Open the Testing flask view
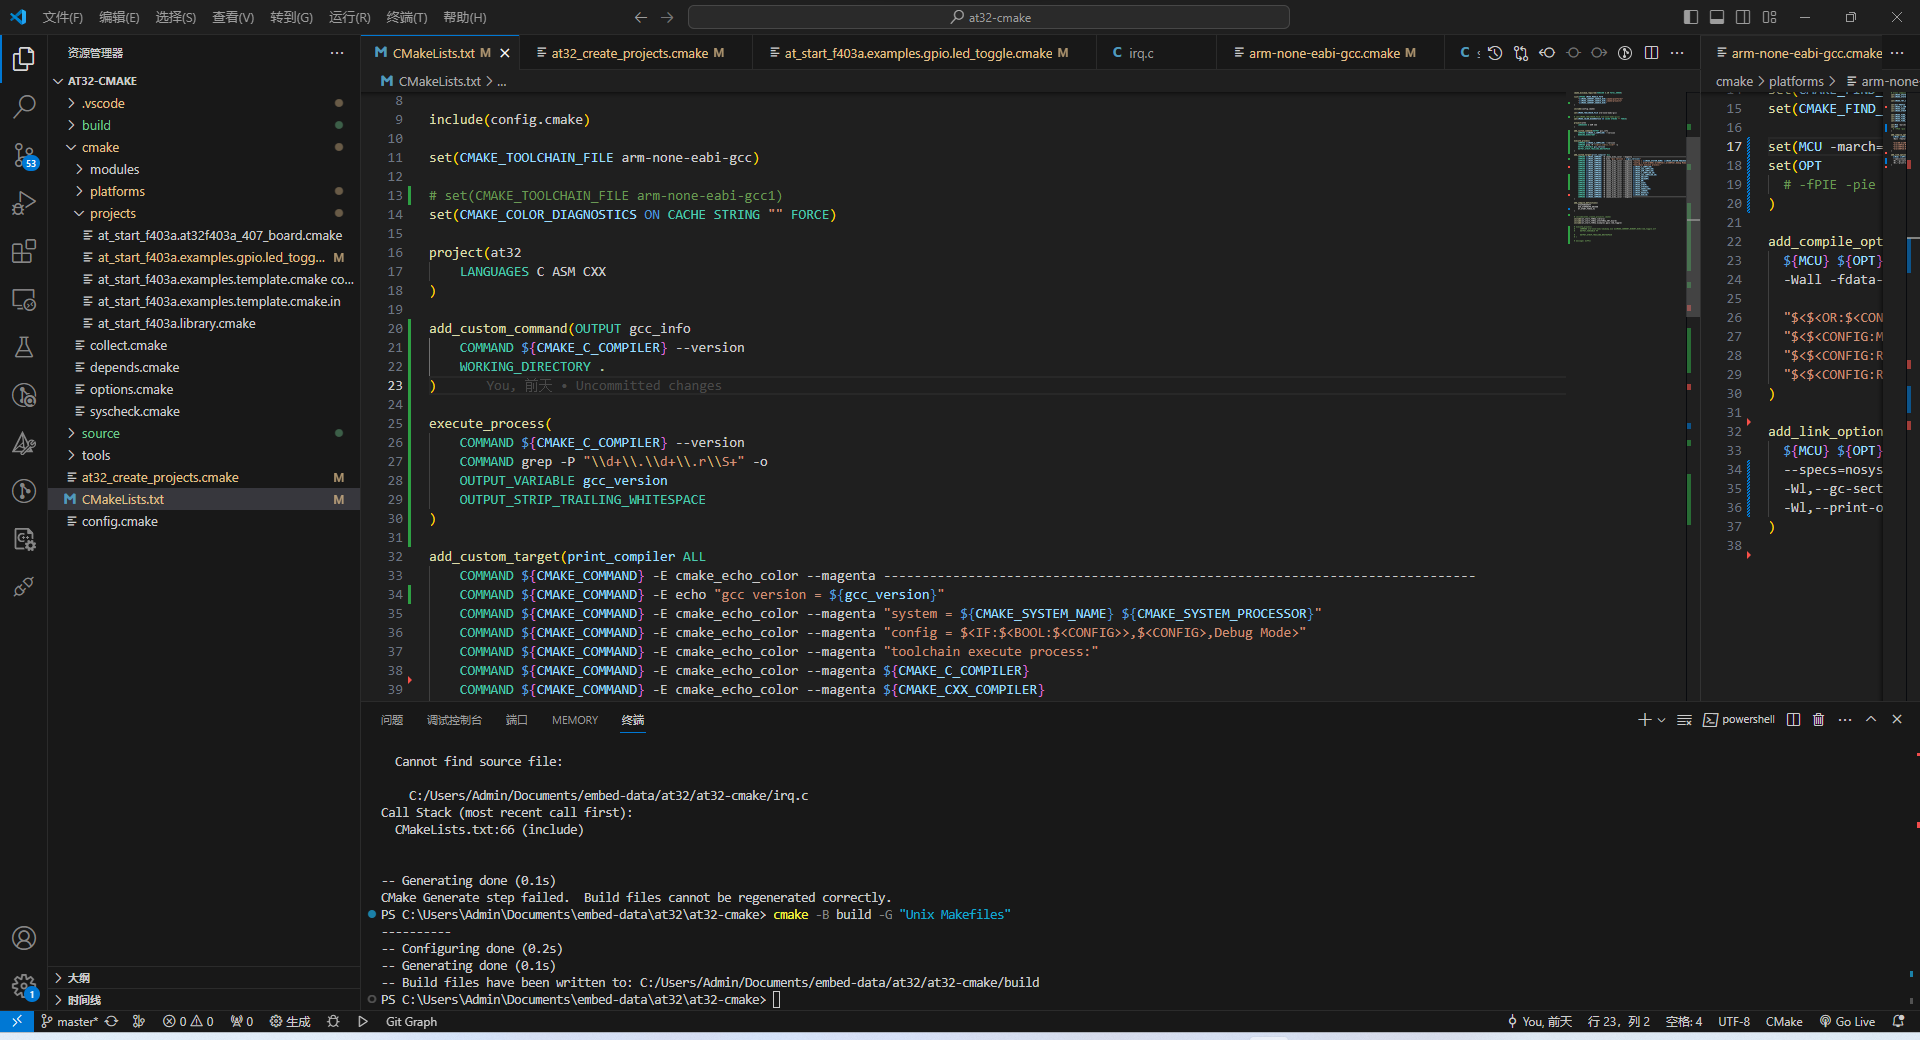Image resolution: width=1920 pixels, height=1040 pixels. click(x=24, y=347)
